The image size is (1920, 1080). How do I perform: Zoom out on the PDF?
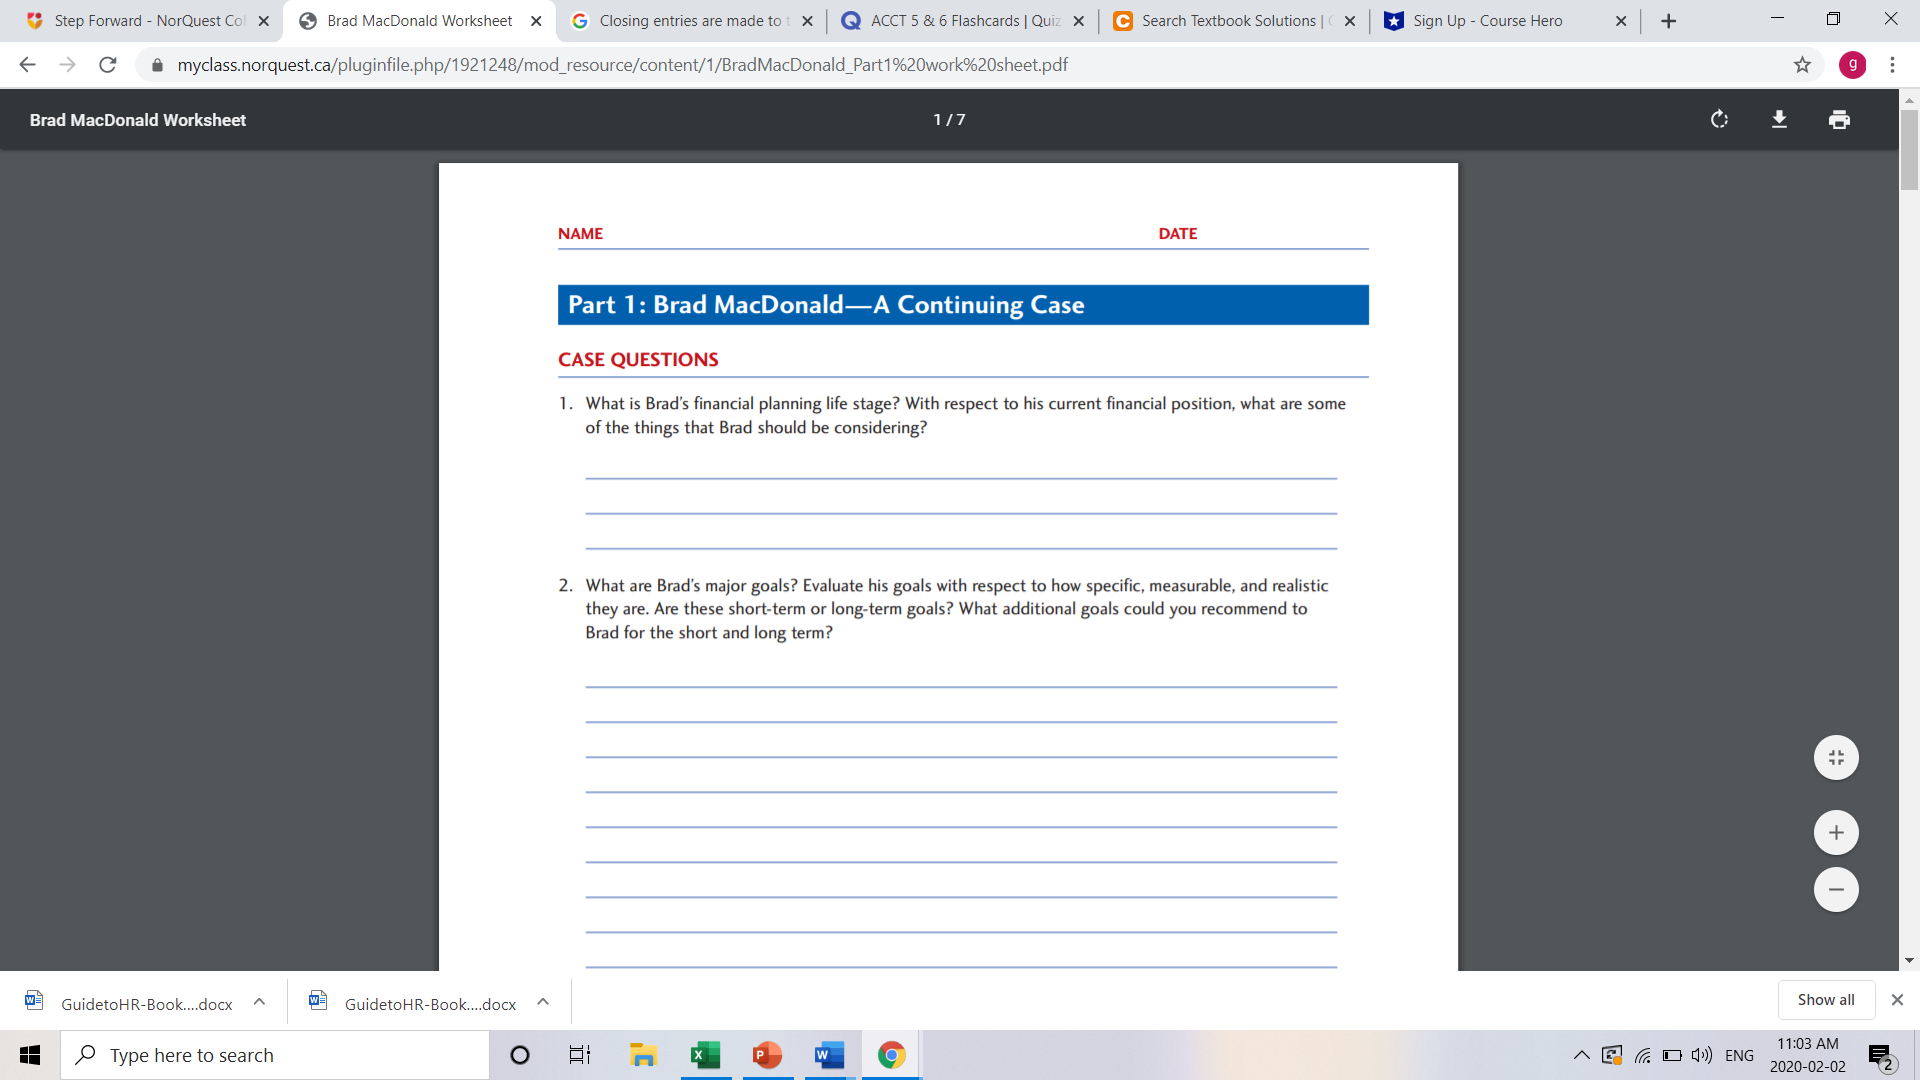1835,888
